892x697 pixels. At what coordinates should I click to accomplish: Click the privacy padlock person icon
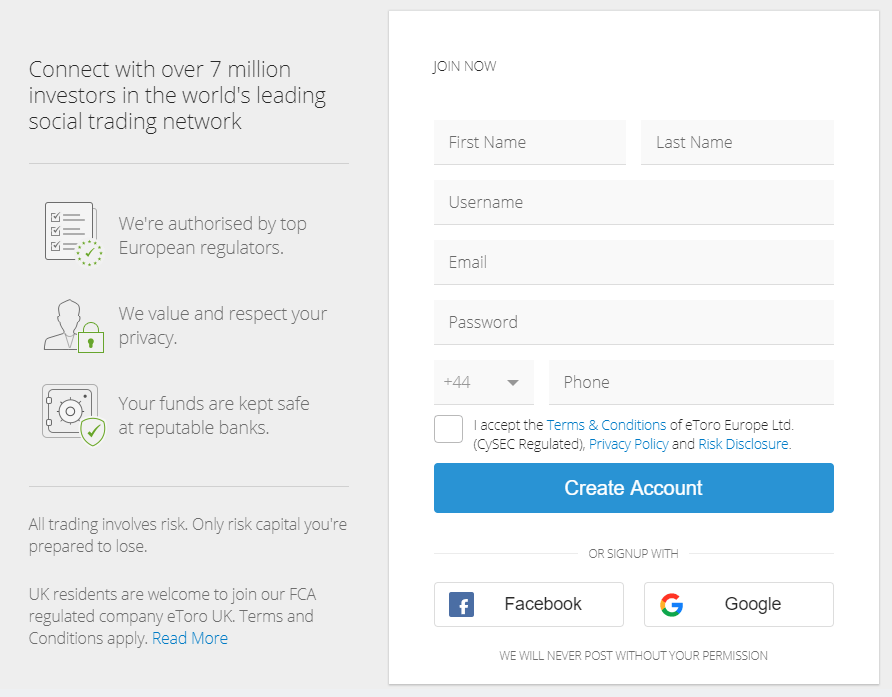(x=73, y=325)
